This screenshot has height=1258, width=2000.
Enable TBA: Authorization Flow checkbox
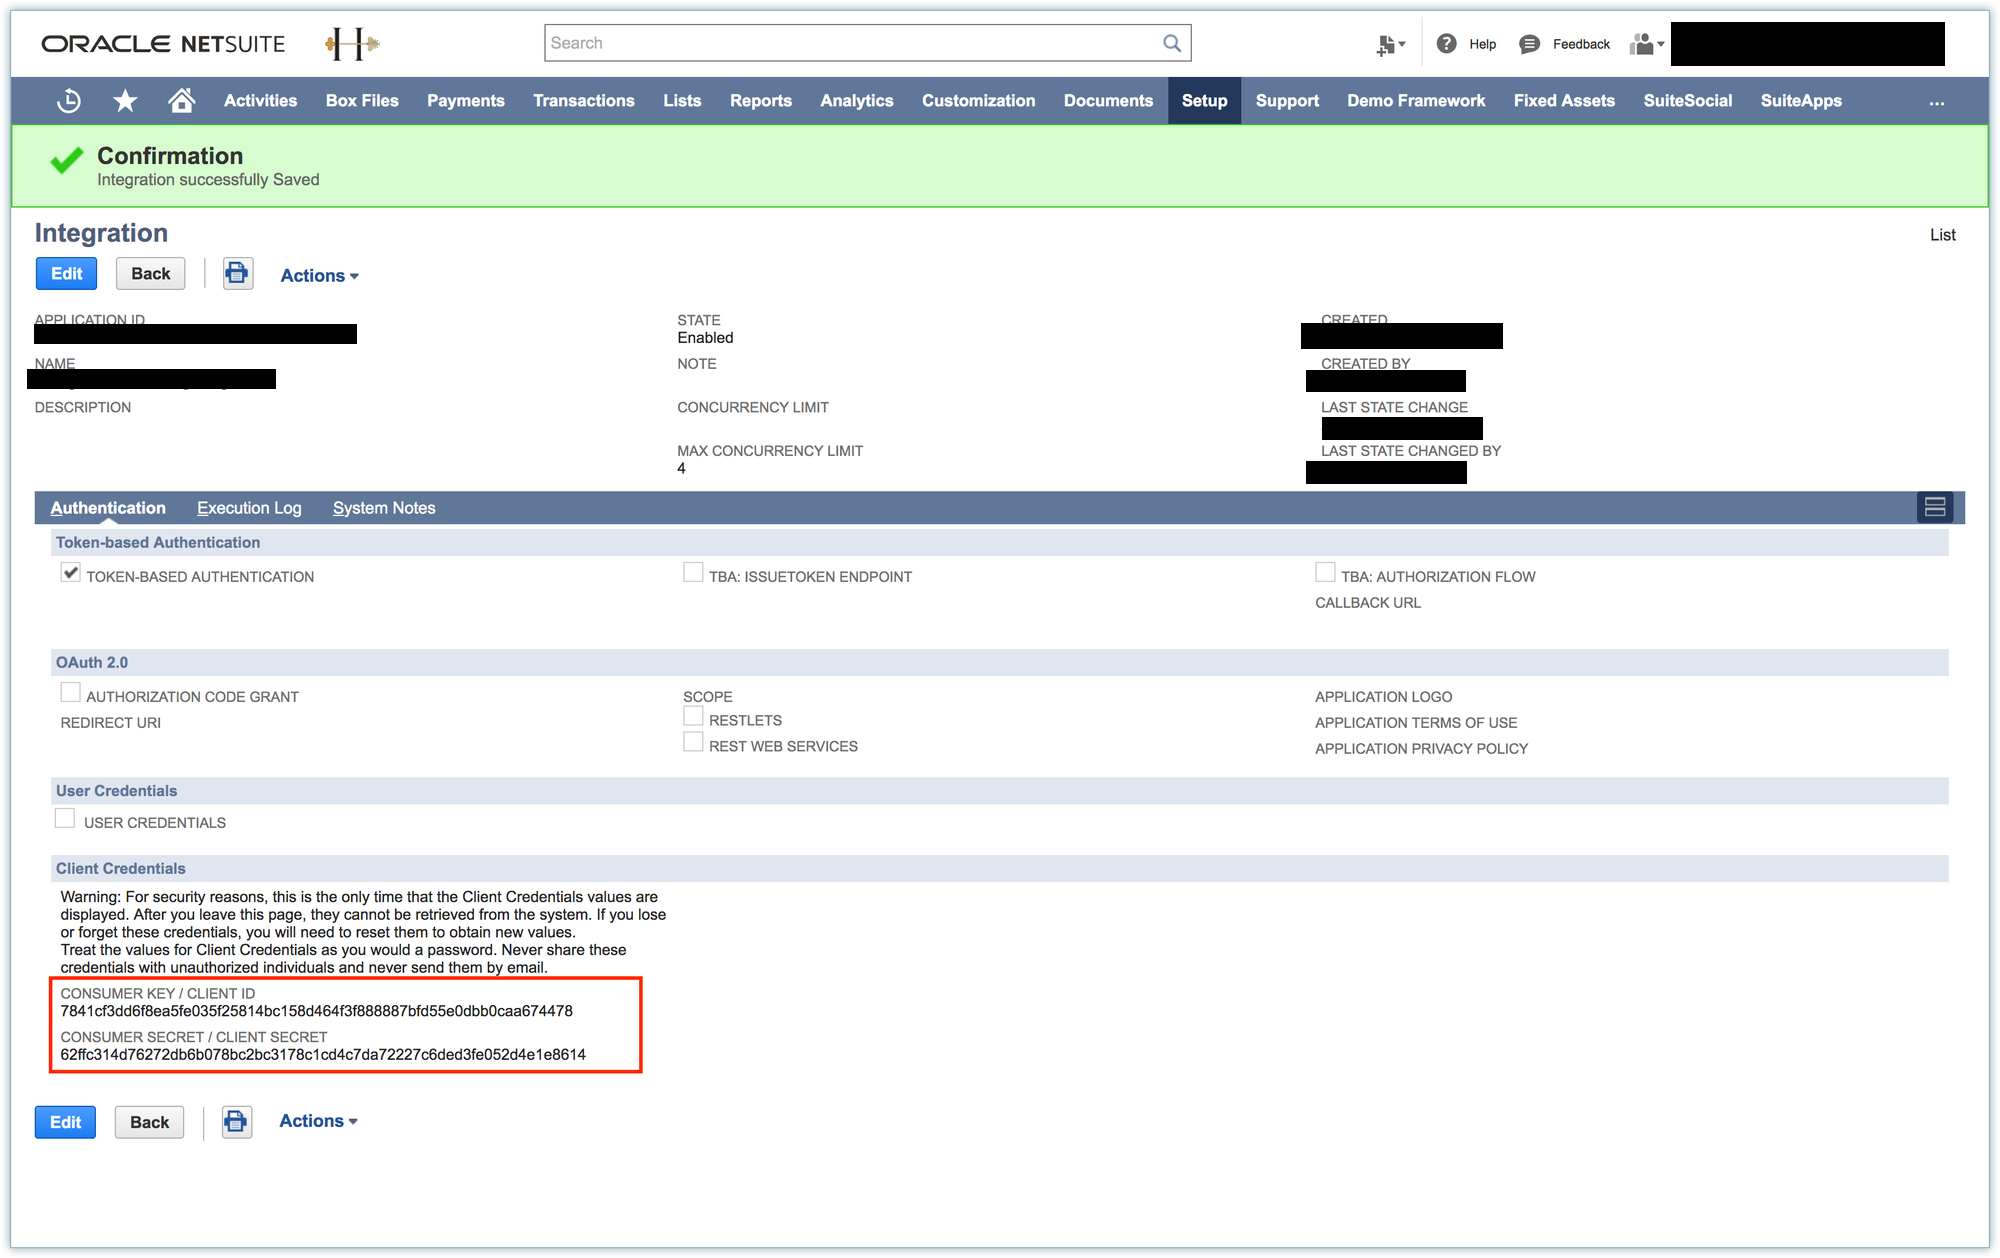1325,573
